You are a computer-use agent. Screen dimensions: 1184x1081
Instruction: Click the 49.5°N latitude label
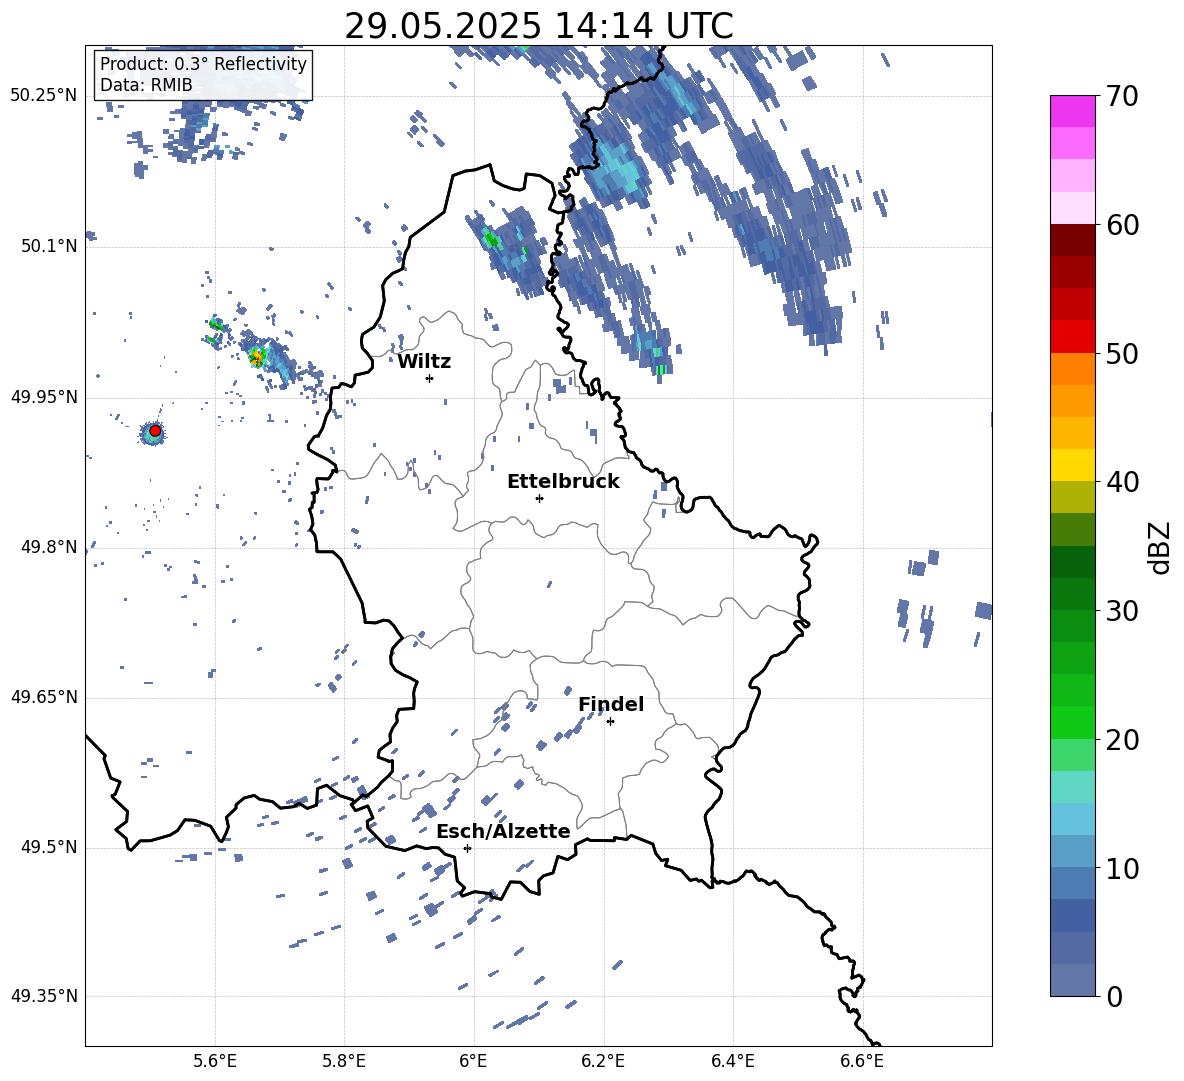(49, 847)
